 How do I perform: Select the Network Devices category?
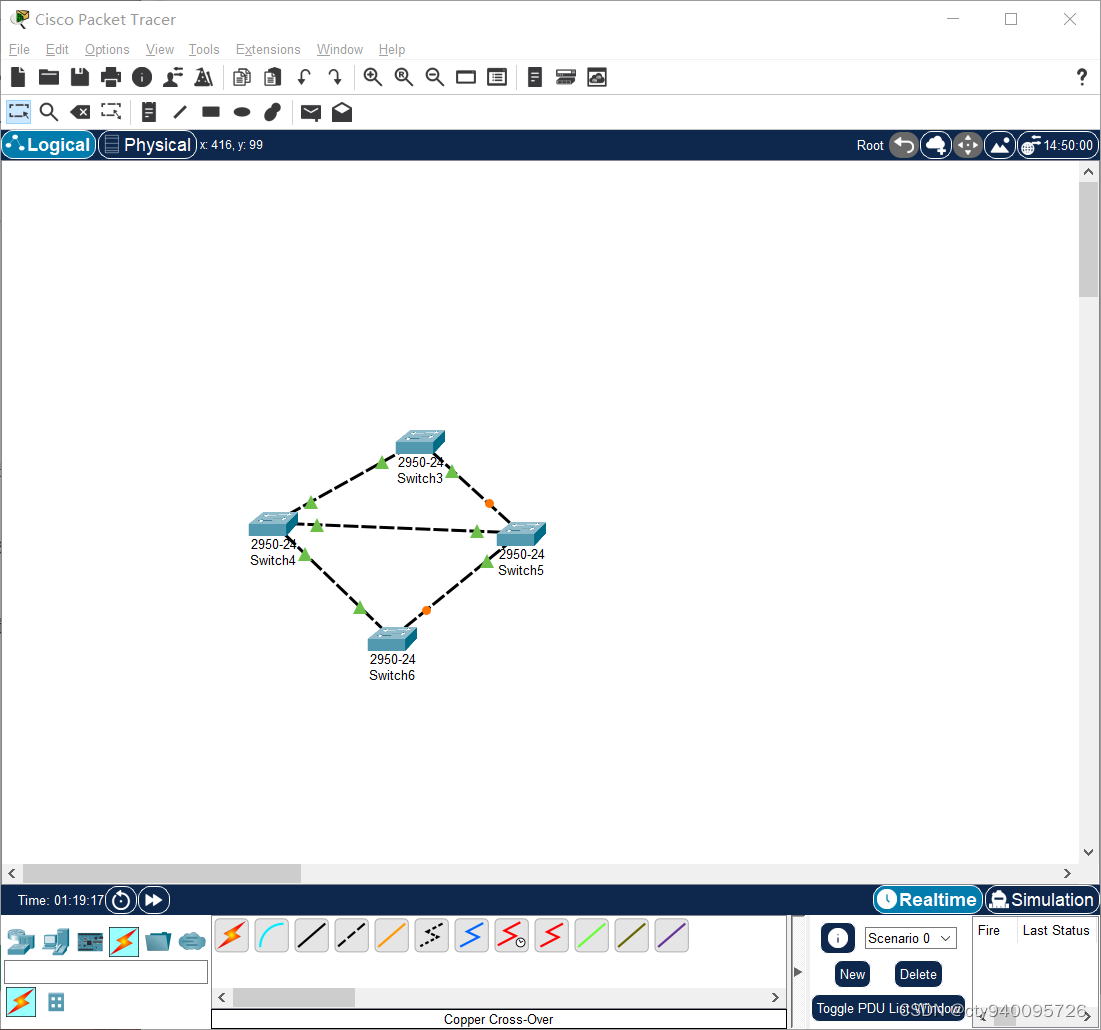point(21,942)
